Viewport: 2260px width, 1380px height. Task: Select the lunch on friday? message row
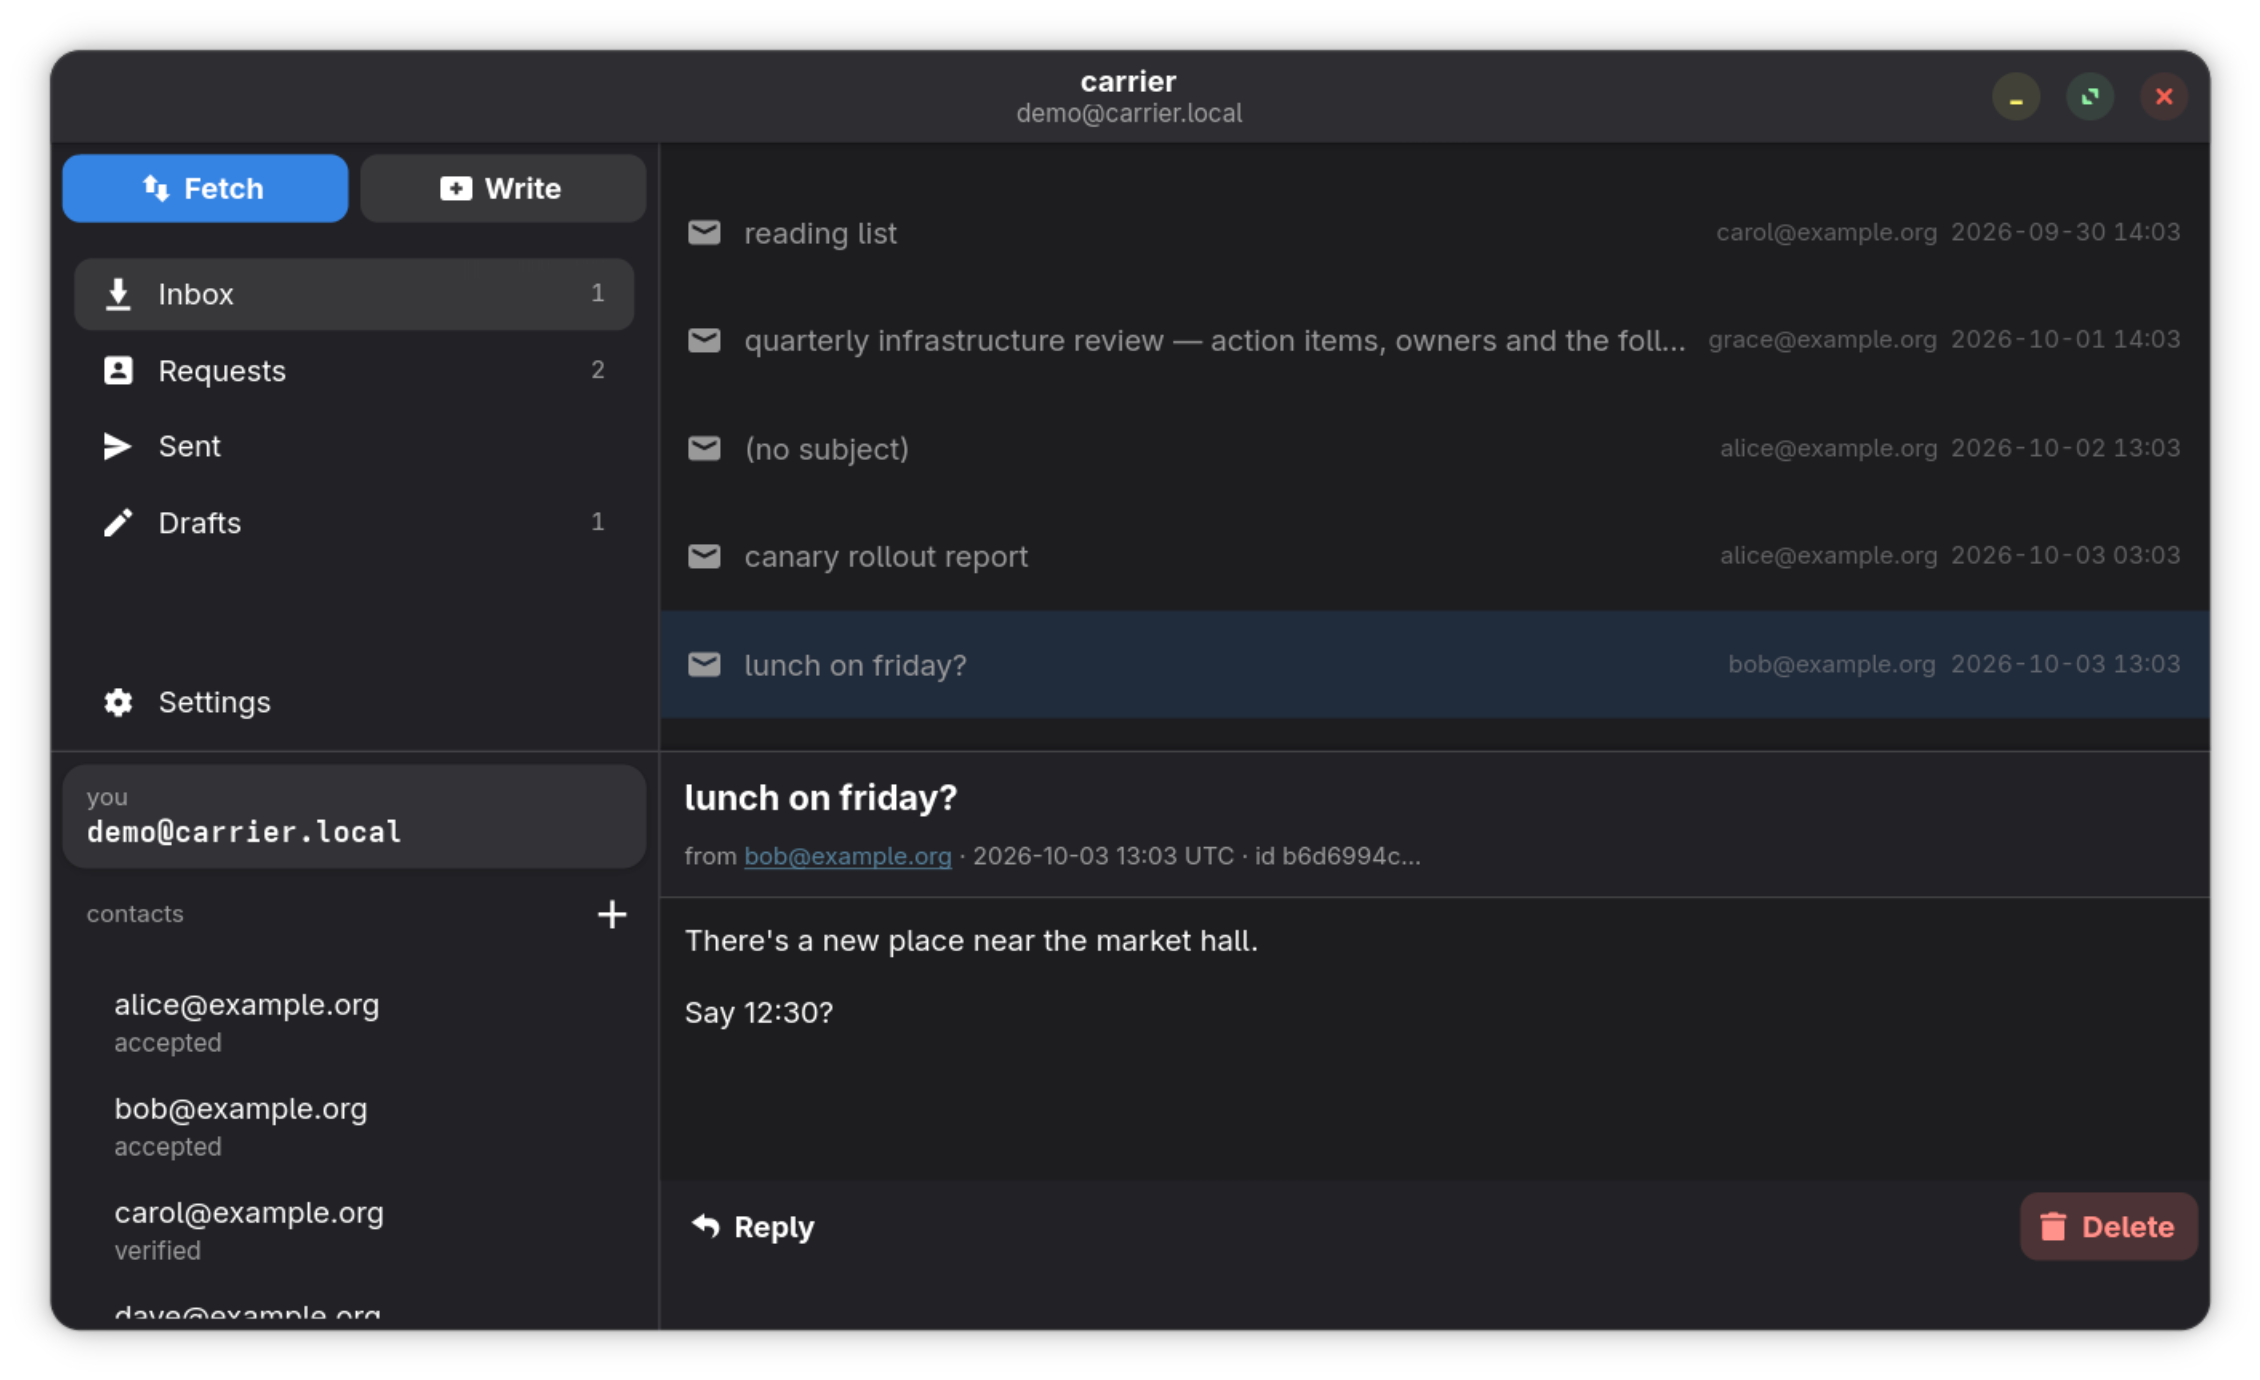(x=1434, y=664)
